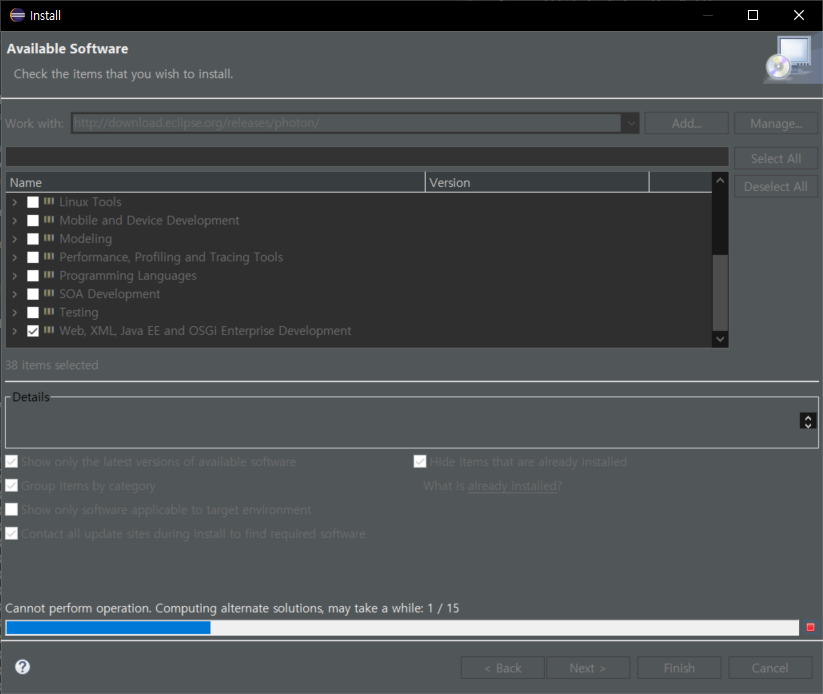Image resolution: width=823 pixels, height=694 pixels.
Task: Click the category icon beside Programming Languages
Action: tap(49, 275)
